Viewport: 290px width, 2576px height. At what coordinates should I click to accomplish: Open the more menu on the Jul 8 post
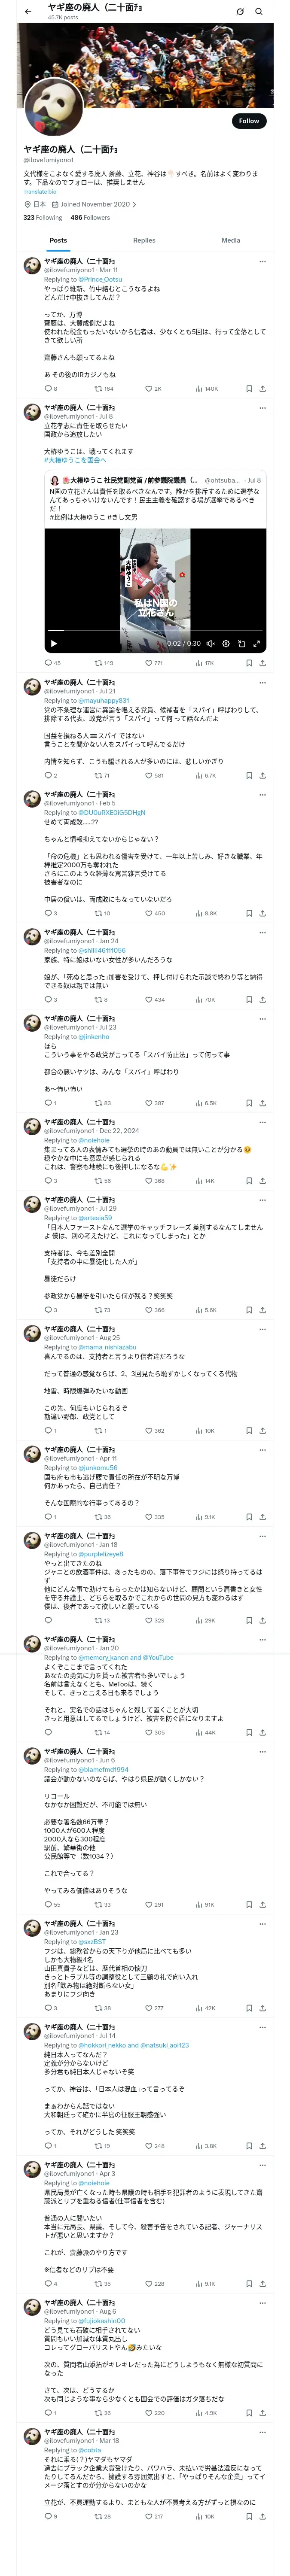pos(262,408)
